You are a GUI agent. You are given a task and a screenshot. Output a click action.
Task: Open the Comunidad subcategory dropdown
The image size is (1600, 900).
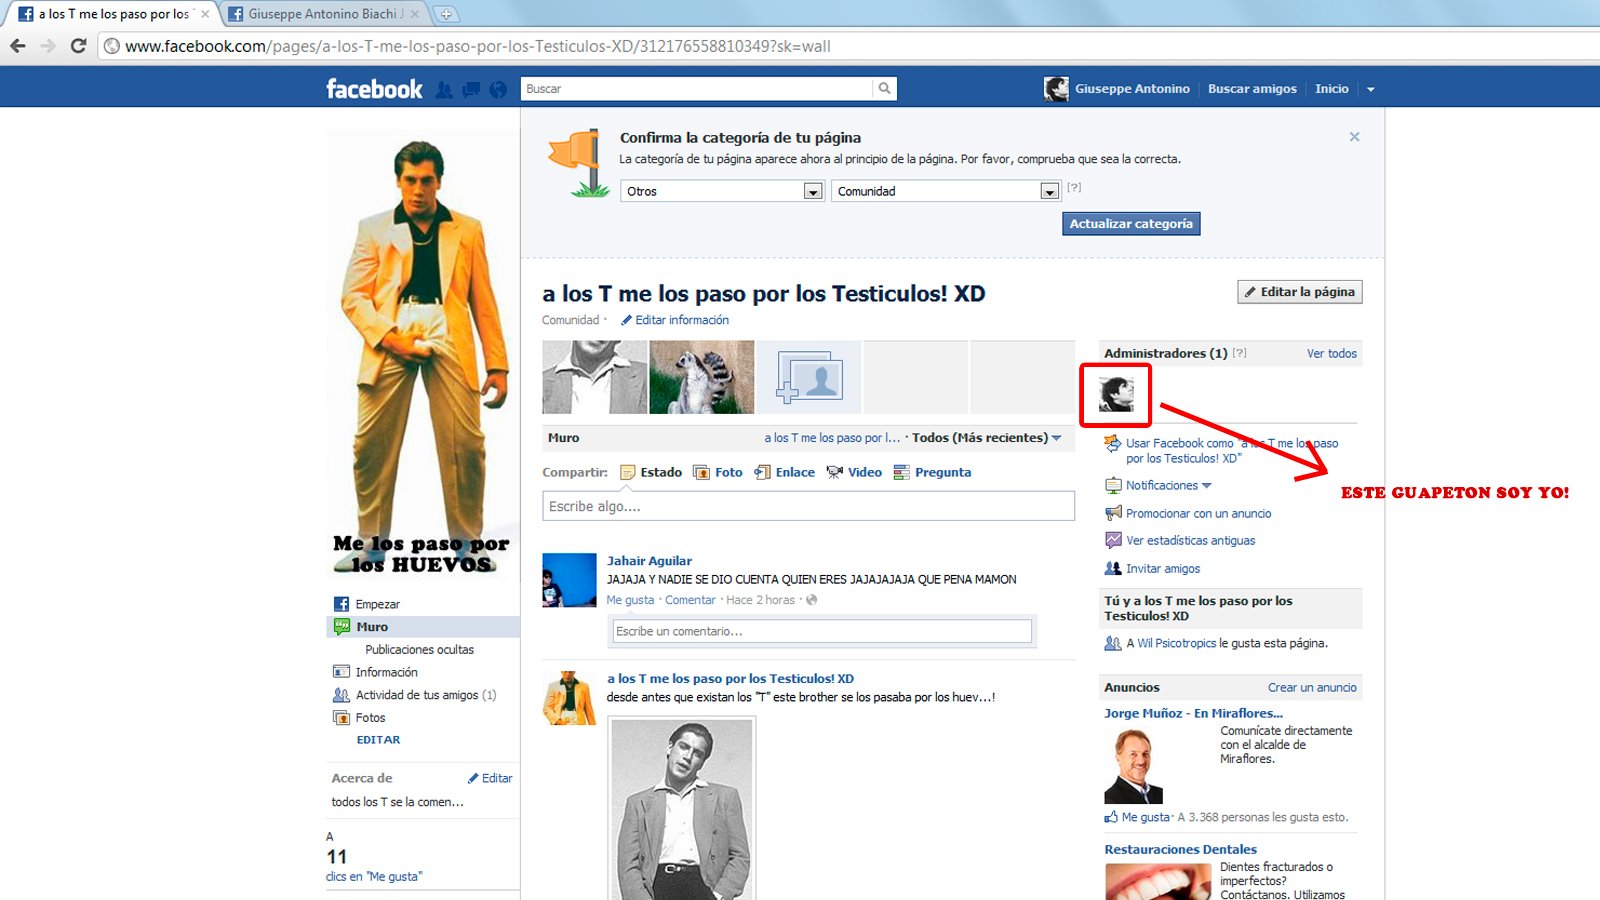945,191
